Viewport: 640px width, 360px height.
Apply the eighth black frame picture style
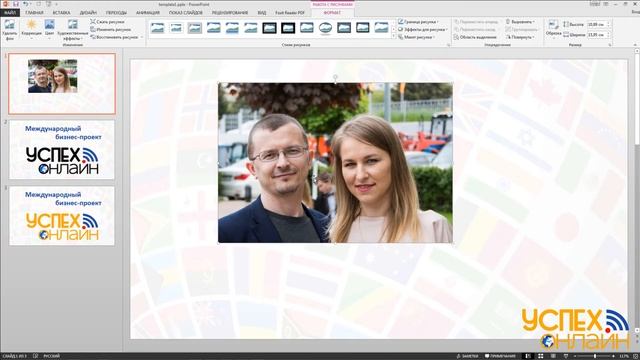pos(288,28)
